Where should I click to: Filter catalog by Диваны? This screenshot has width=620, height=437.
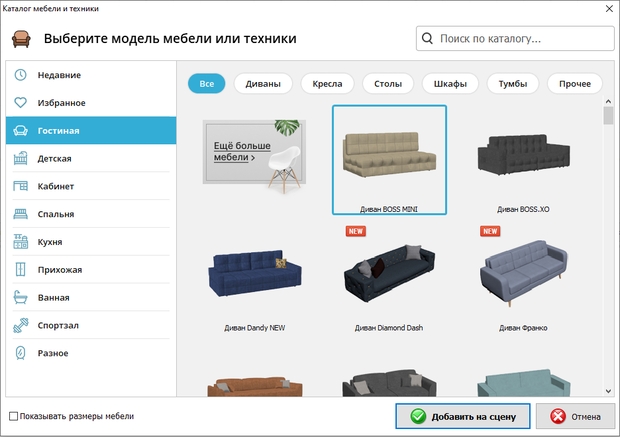263,83
